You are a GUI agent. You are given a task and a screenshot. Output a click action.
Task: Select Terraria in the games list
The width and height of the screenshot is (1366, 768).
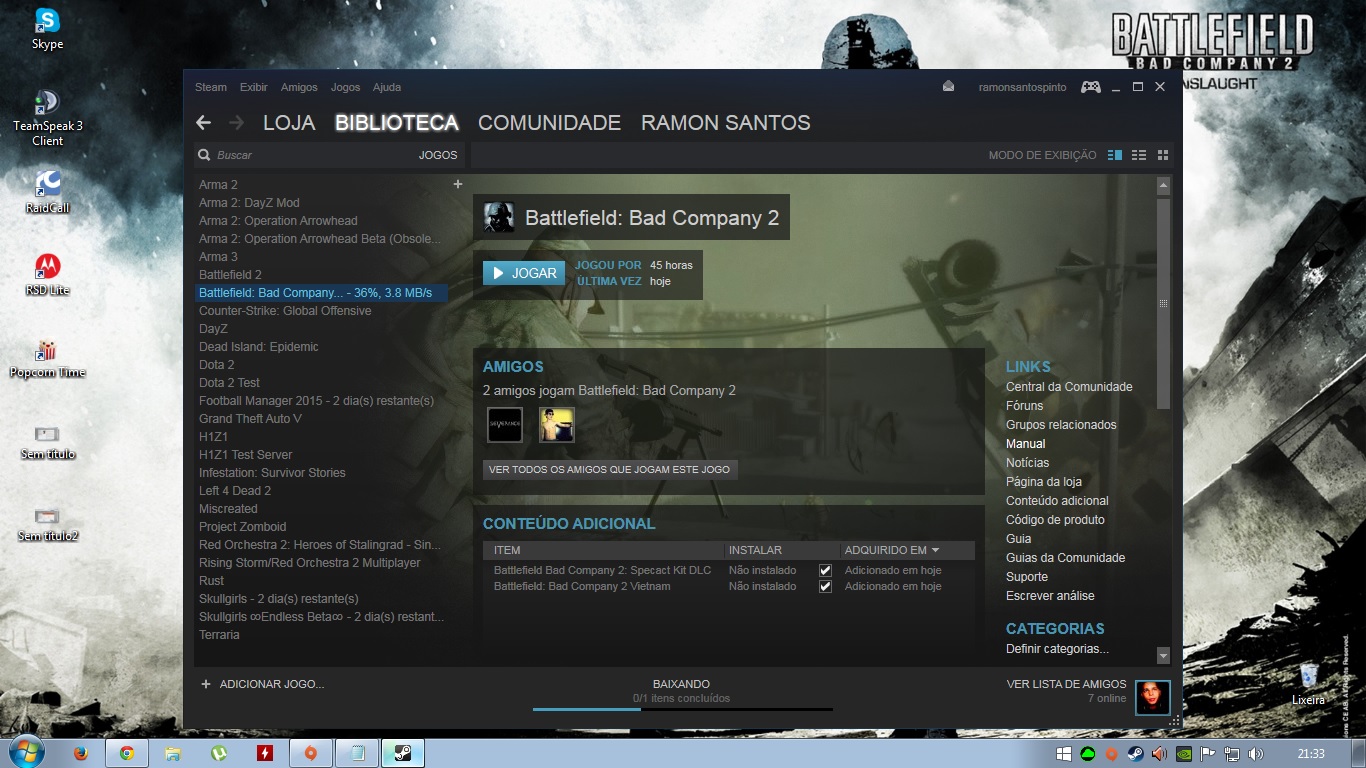[219, 635]
